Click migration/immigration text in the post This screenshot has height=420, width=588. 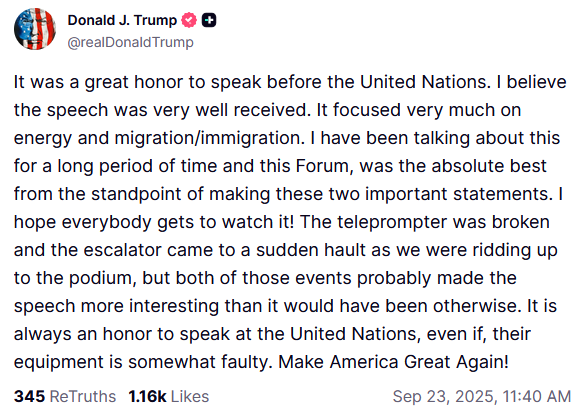click(x=209, y=138)
